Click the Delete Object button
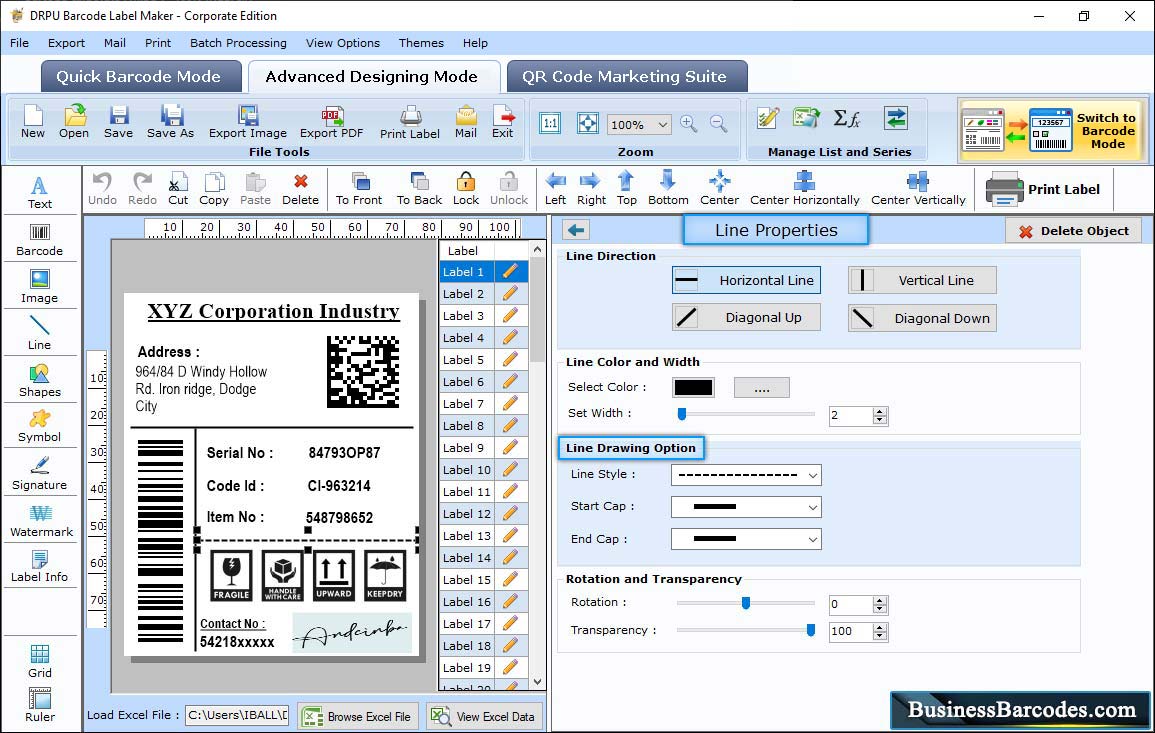The width and height of the screenshot is (1155, 733). [x=1073, y=231]
